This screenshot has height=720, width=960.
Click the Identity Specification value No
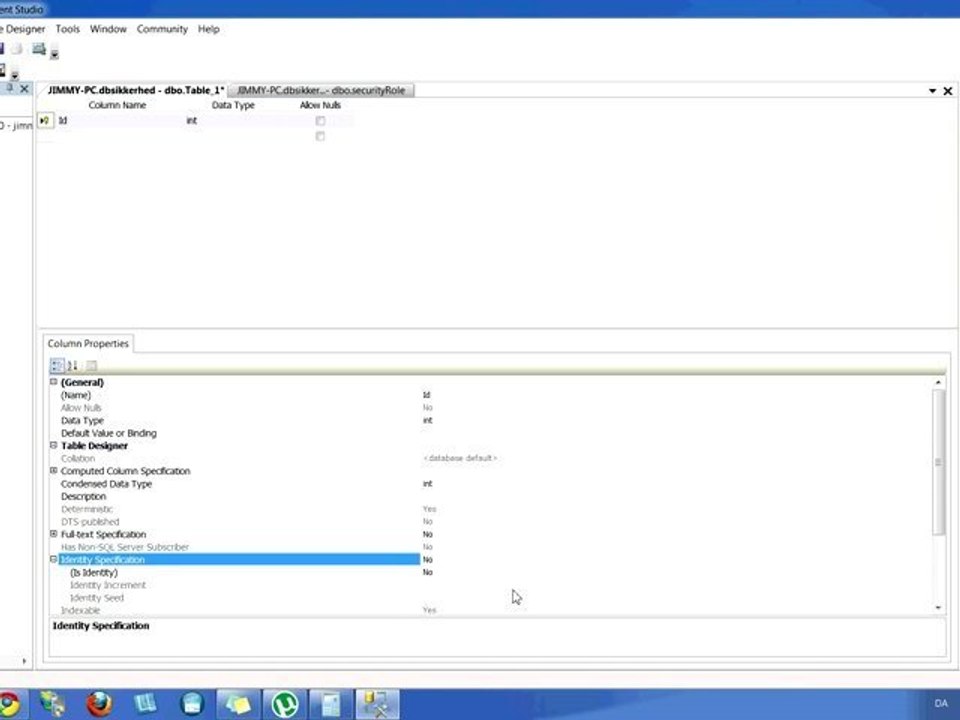click(427, 560)
